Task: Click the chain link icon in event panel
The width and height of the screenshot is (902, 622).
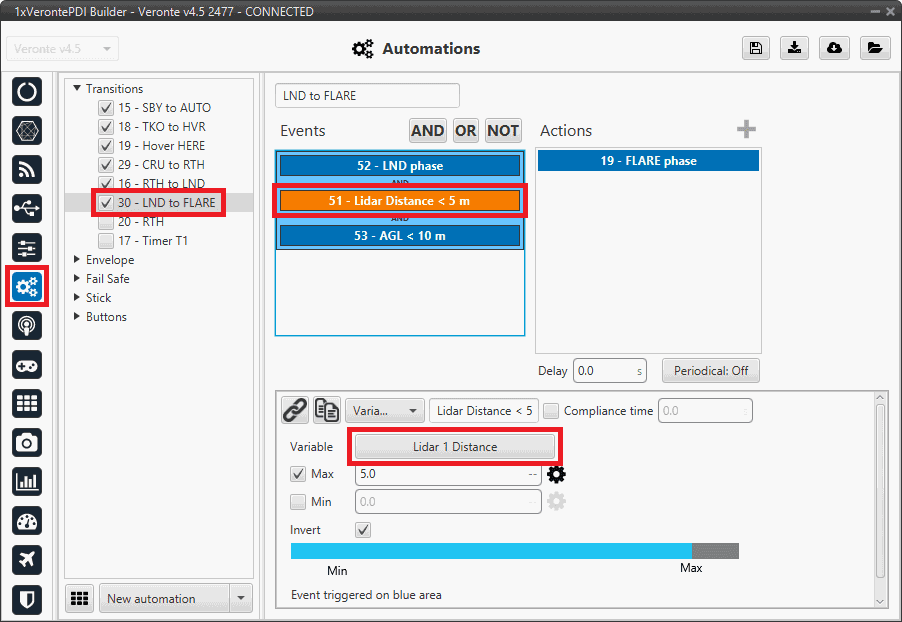Action: point(294,410)
